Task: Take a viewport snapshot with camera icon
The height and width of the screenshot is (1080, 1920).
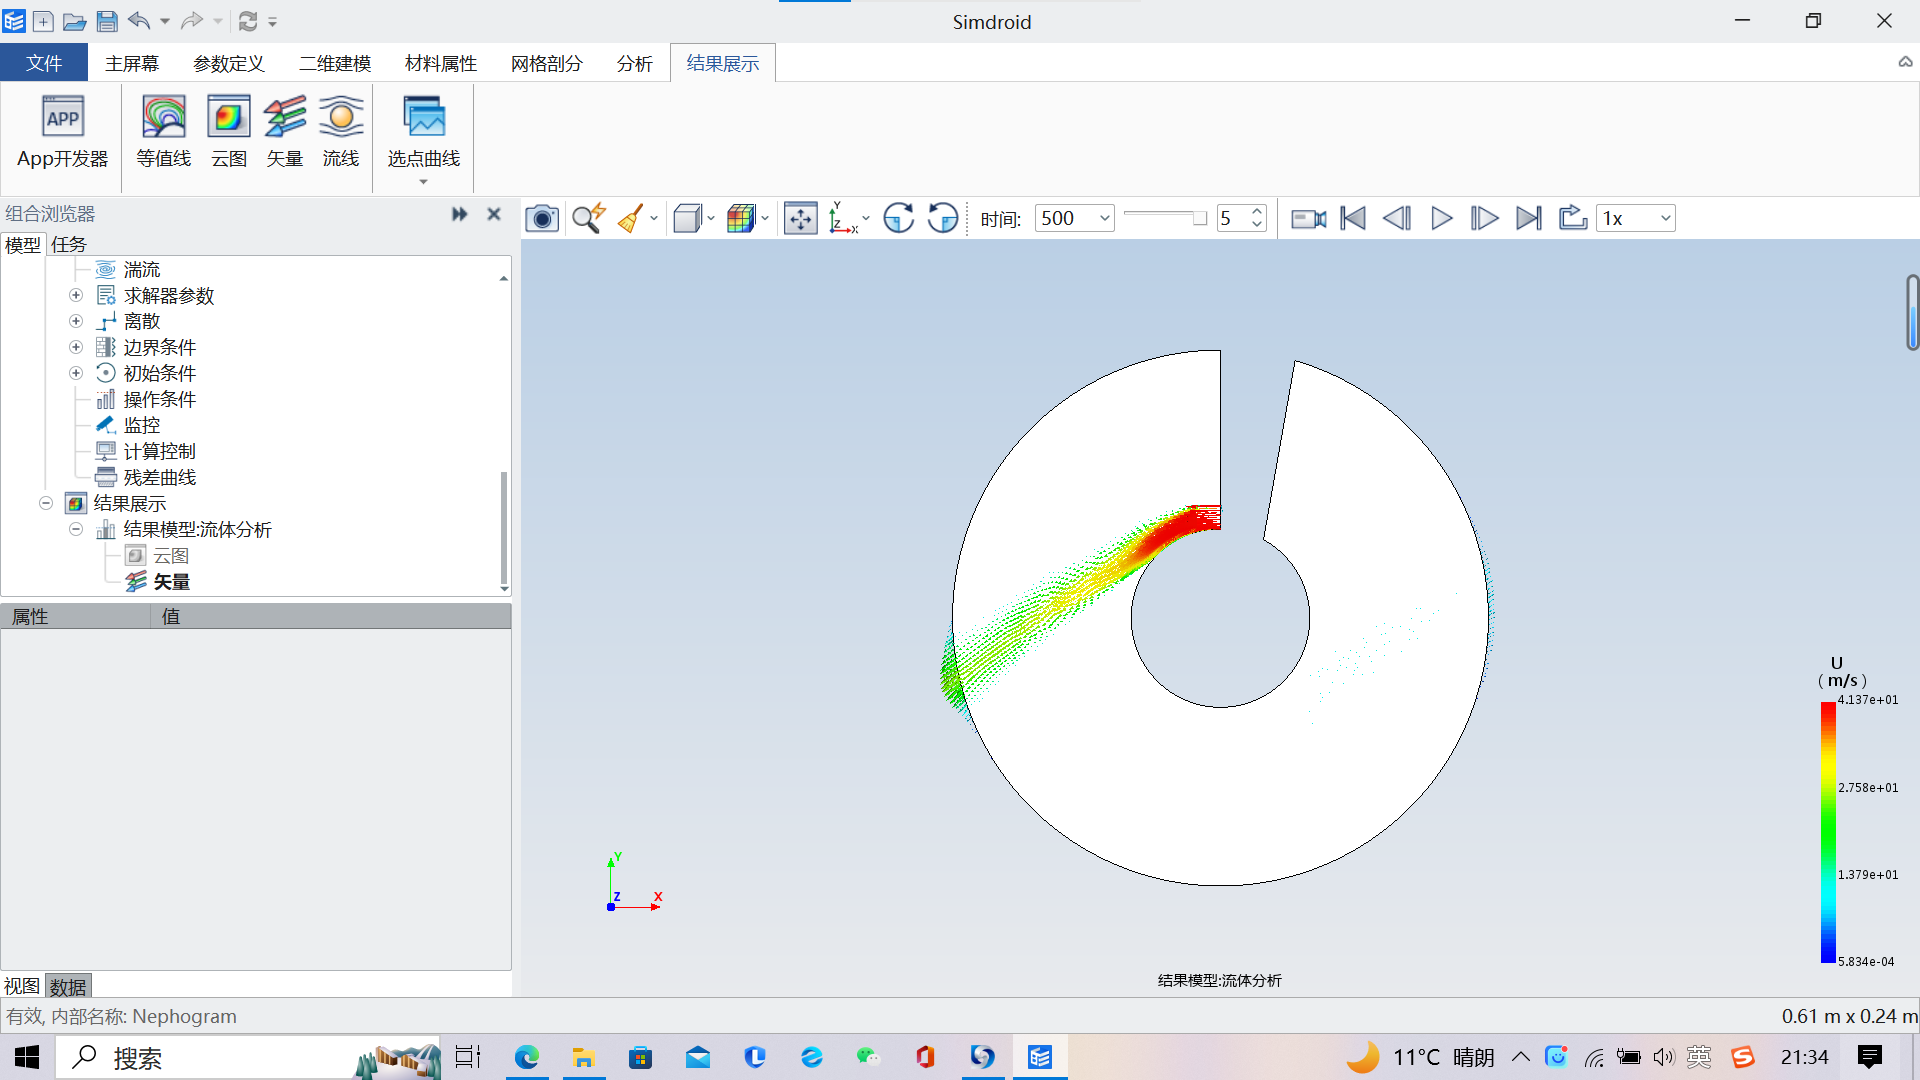Action: [x=542, y=218]
